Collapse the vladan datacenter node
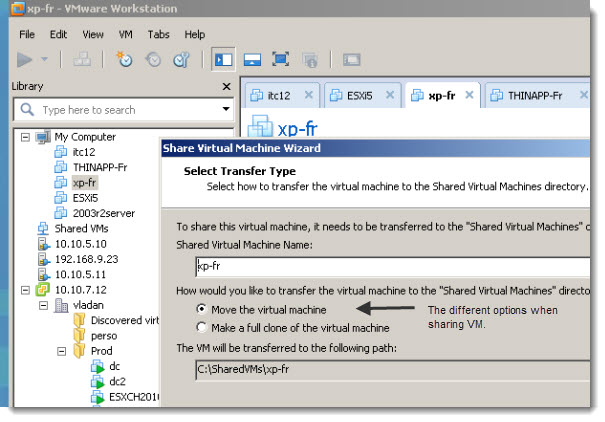 coord(44,305)
